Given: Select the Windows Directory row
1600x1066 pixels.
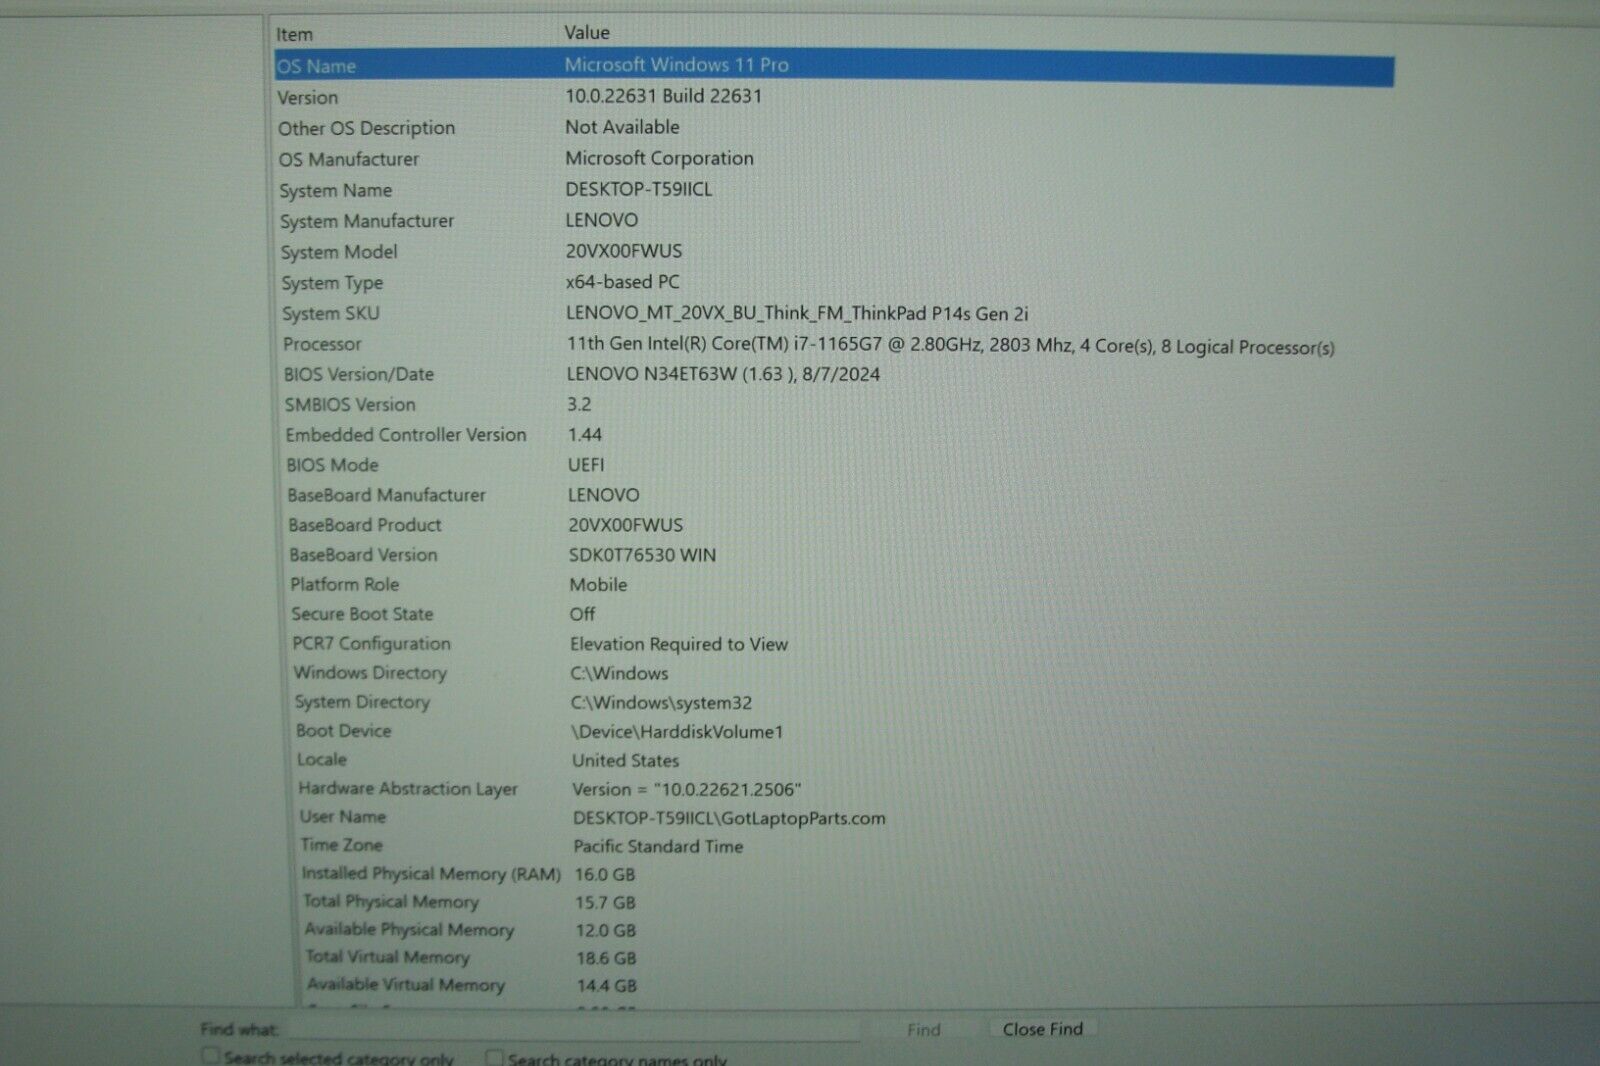Looking at the screenshot, I should point(834,673).
